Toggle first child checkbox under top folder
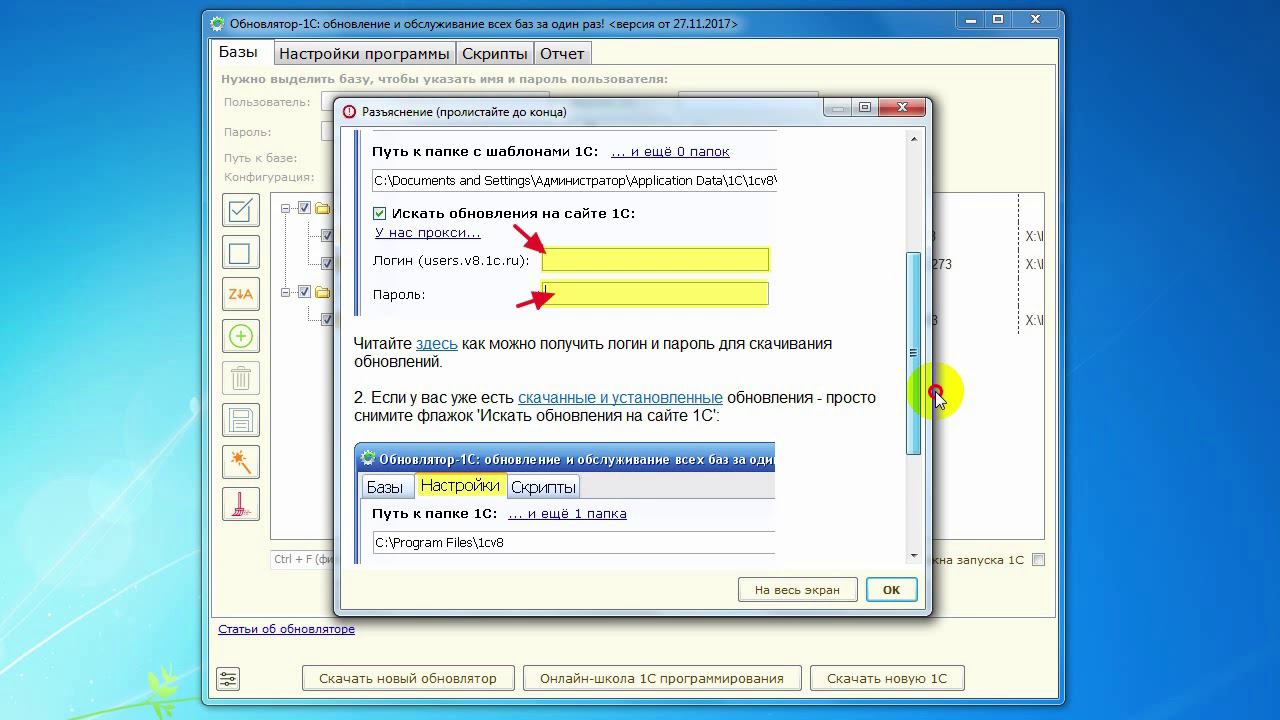 point(328,236)
